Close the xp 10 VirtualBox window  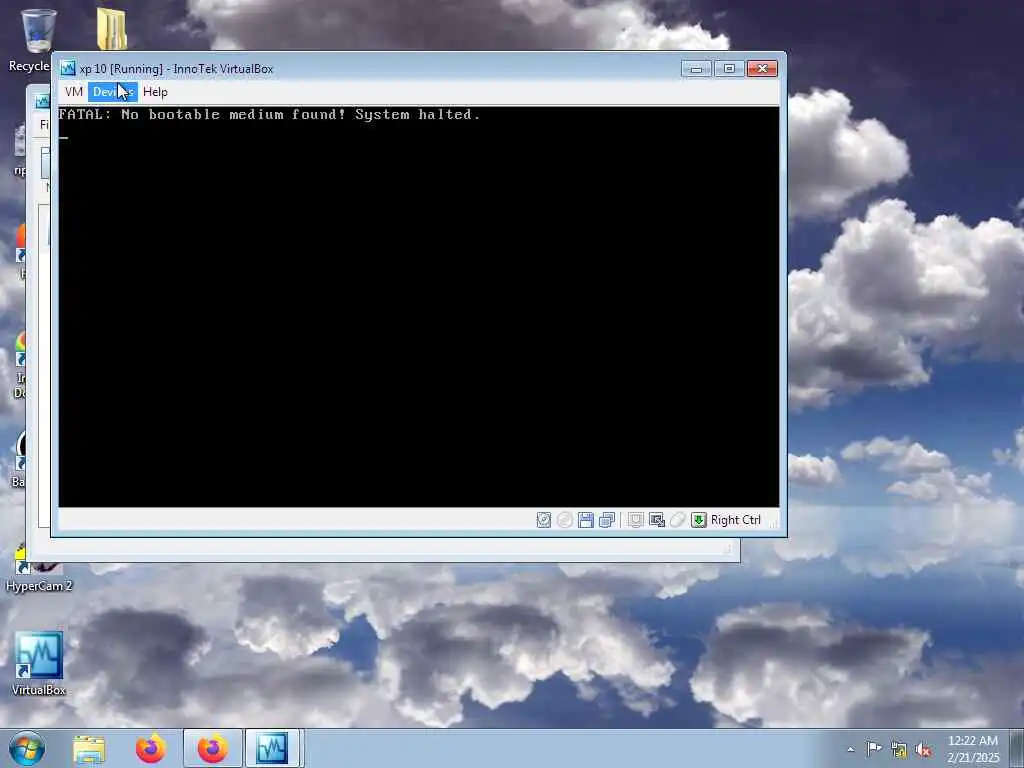point(762,69)
